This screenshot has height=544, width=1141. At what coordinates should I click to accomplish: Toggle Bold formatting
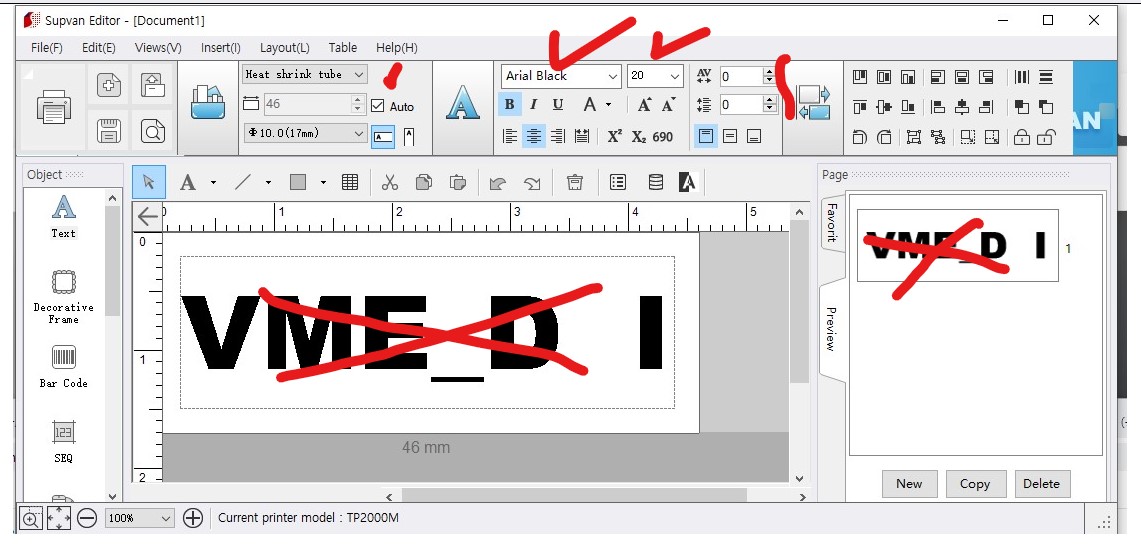(509, 105)
